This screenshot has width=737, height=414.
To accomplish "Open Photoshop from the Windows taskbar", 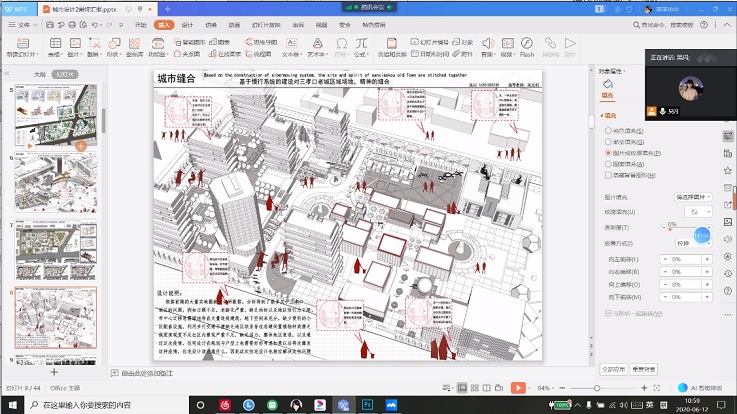I will [x=367, y=405].
